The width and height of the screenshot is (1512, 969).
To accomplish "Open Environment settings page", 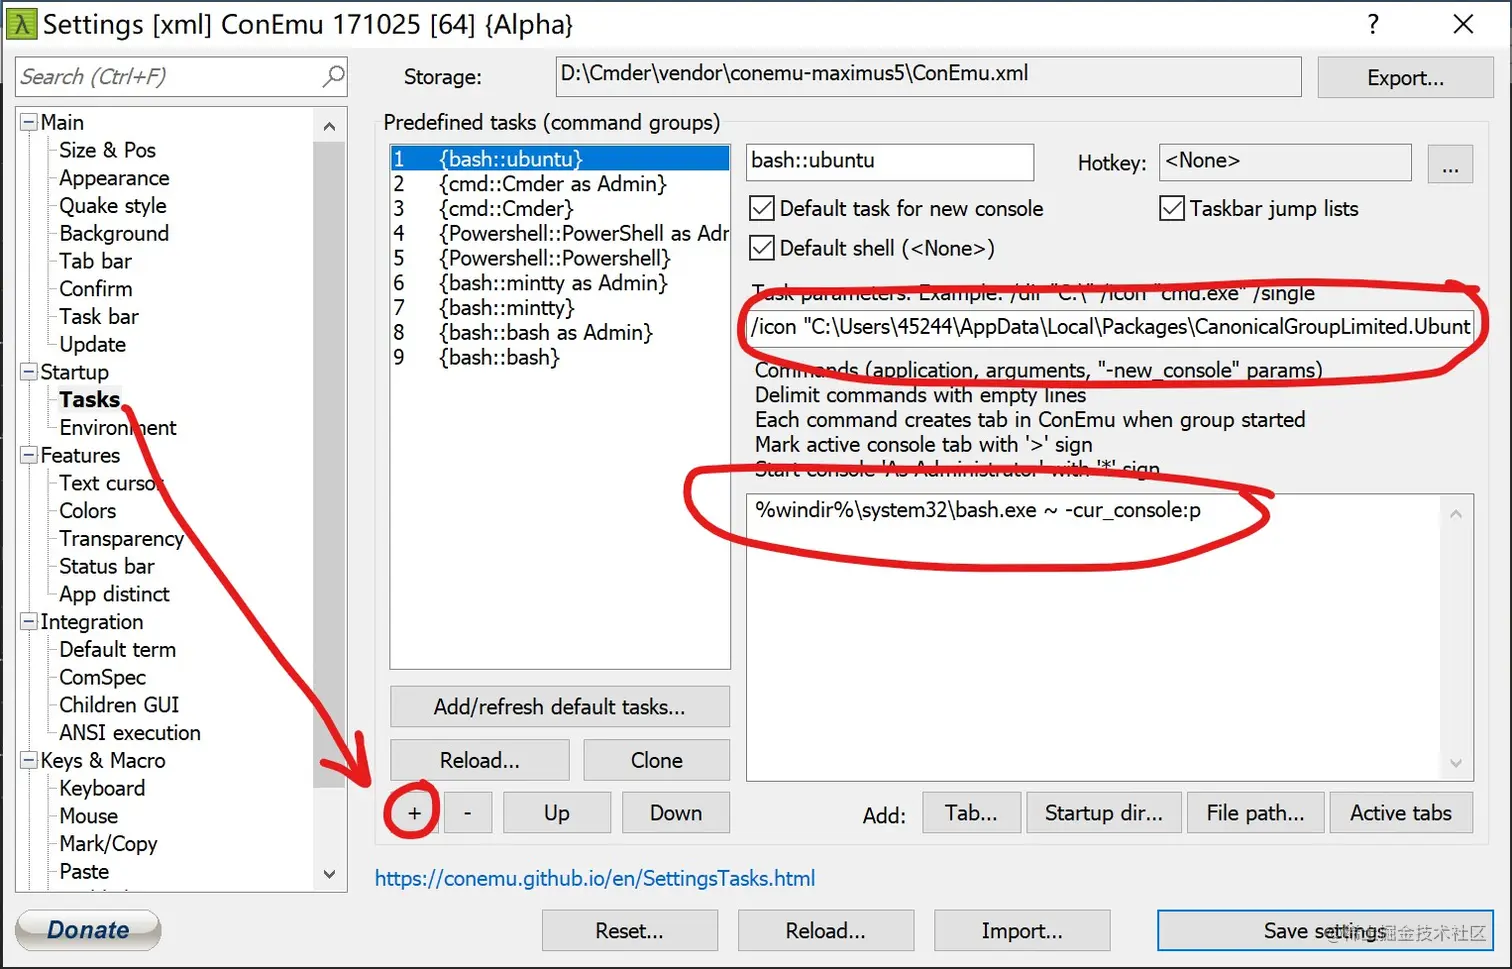I will point(117,428).
